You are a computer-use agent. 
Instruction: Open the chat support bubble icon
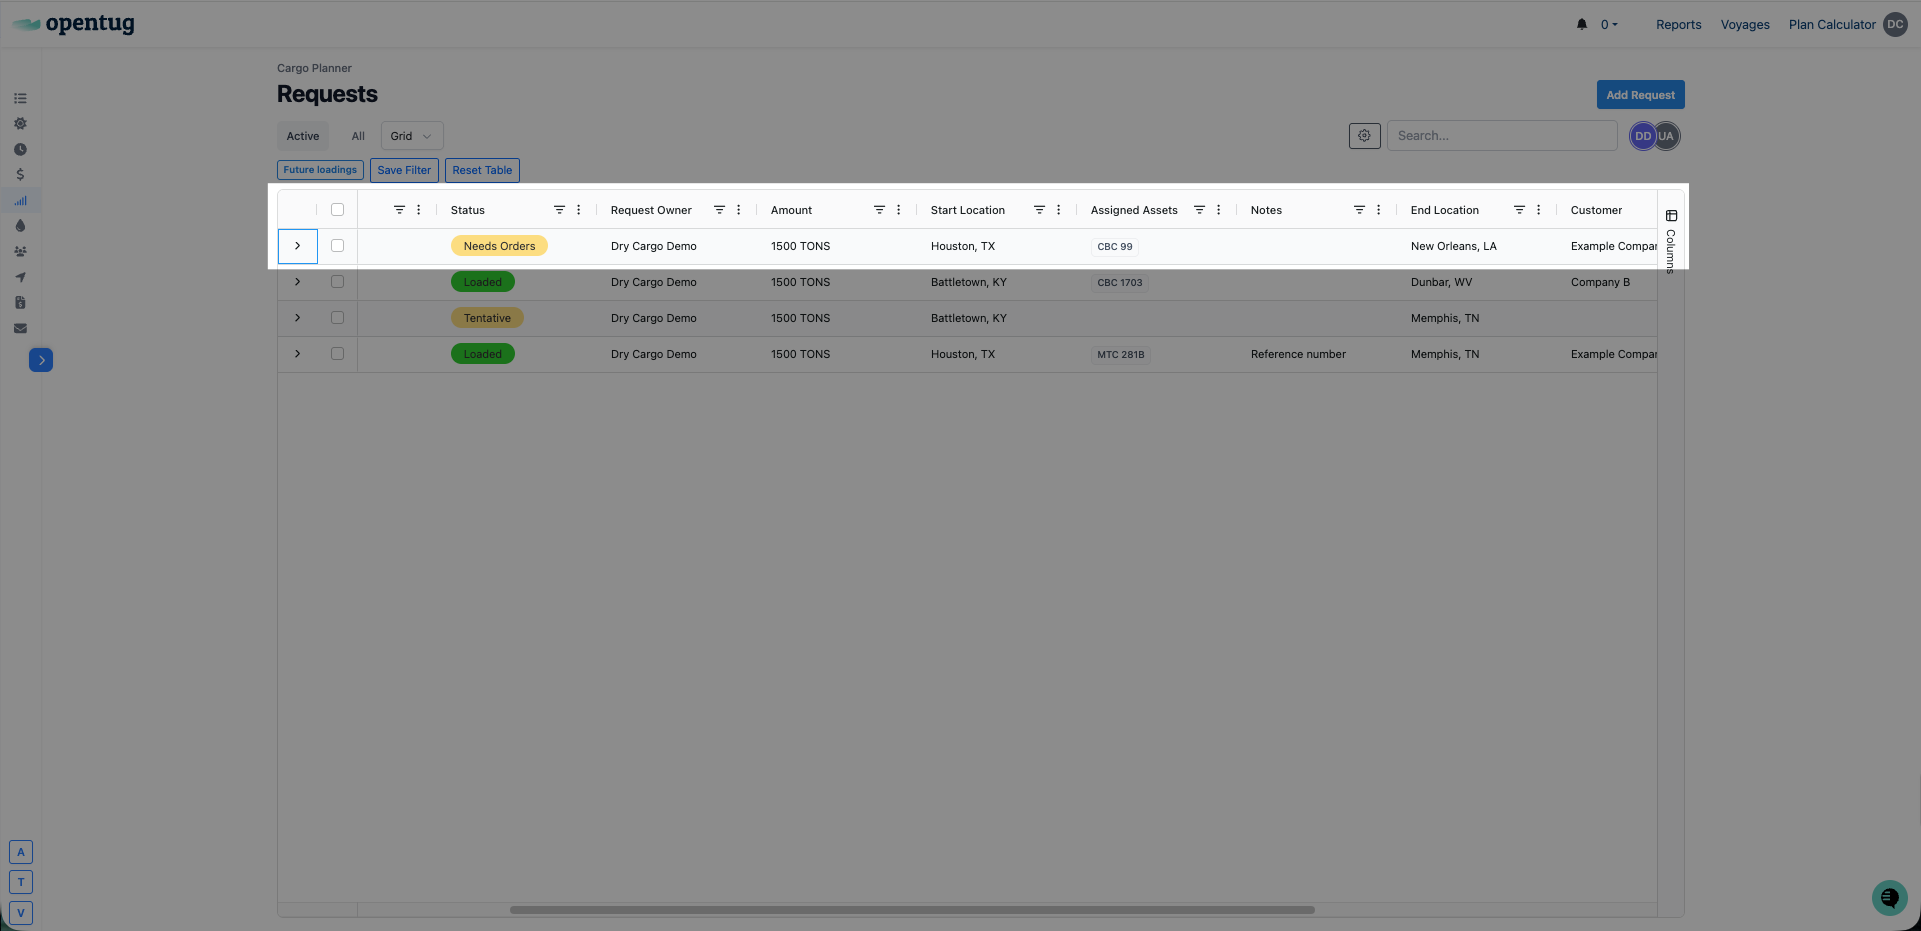click(1889, 897)
